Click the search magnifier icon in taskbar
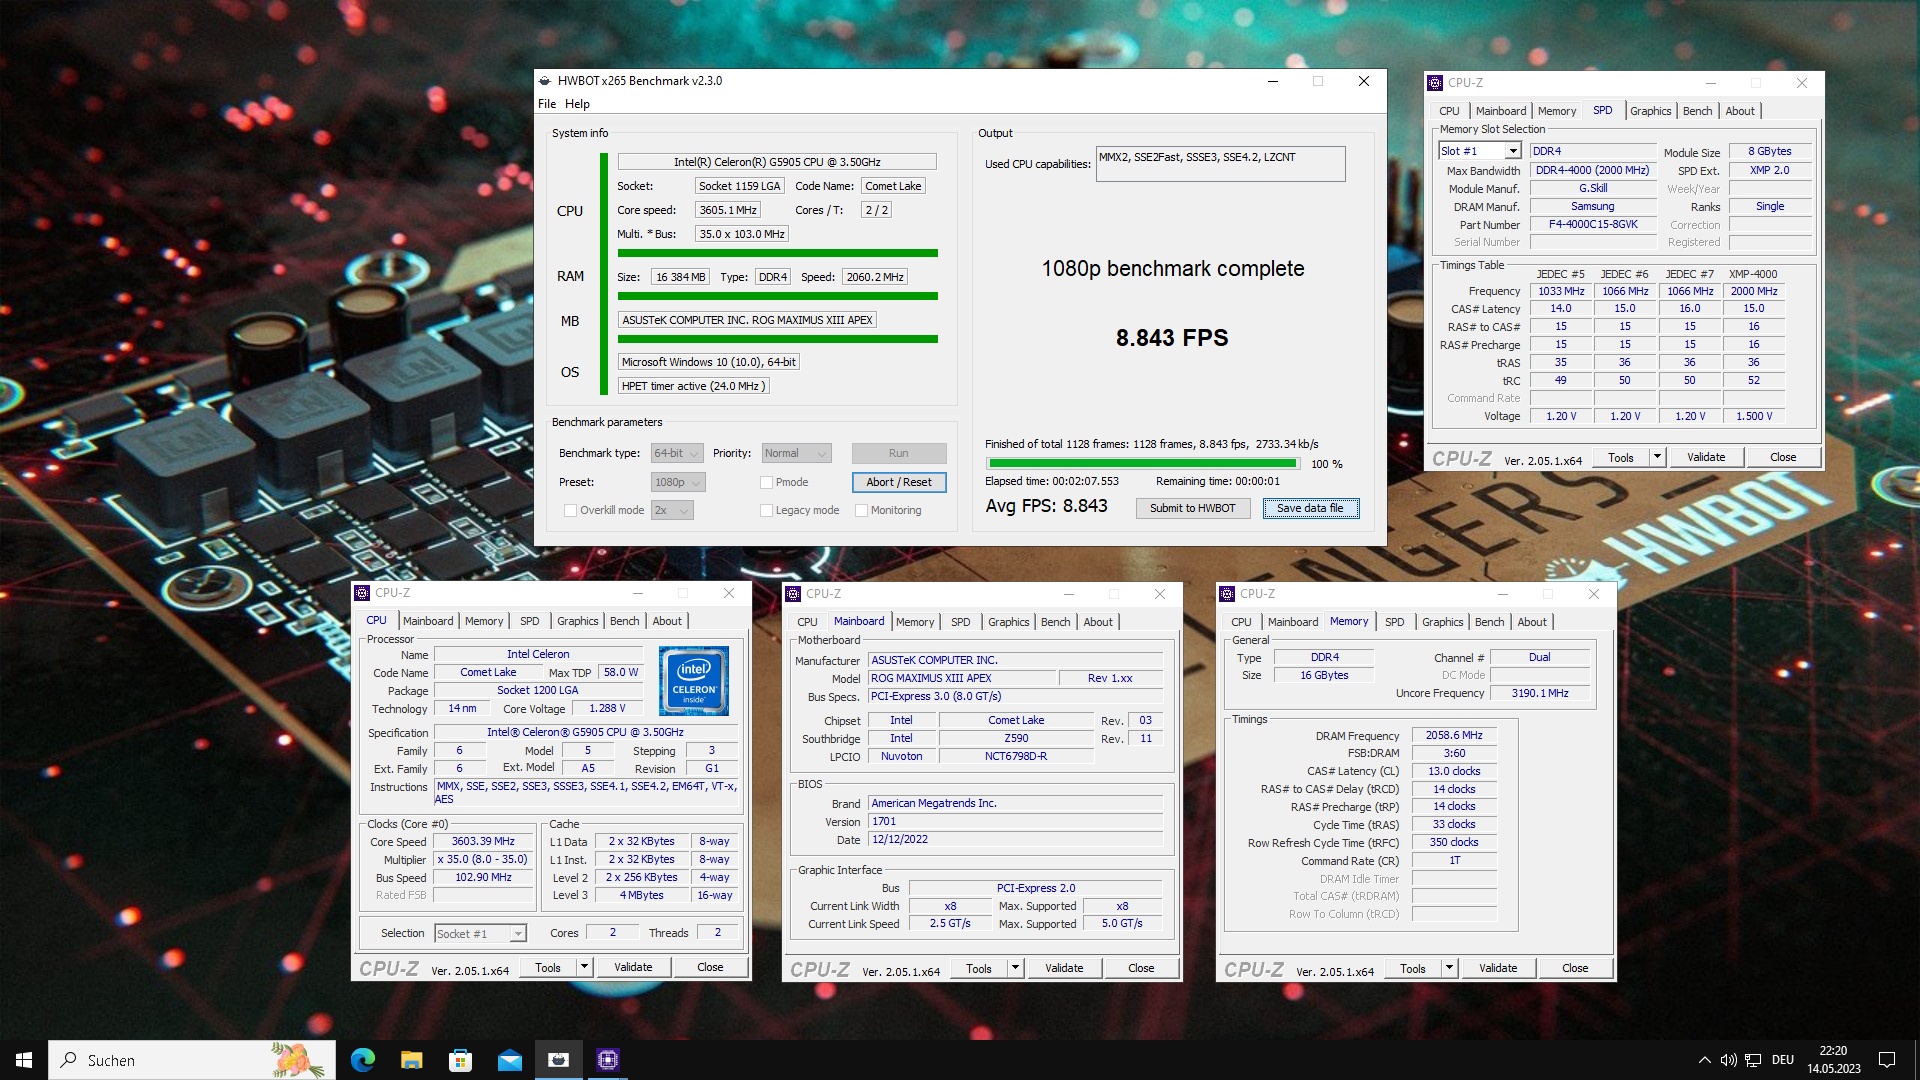 point(69,1060)
